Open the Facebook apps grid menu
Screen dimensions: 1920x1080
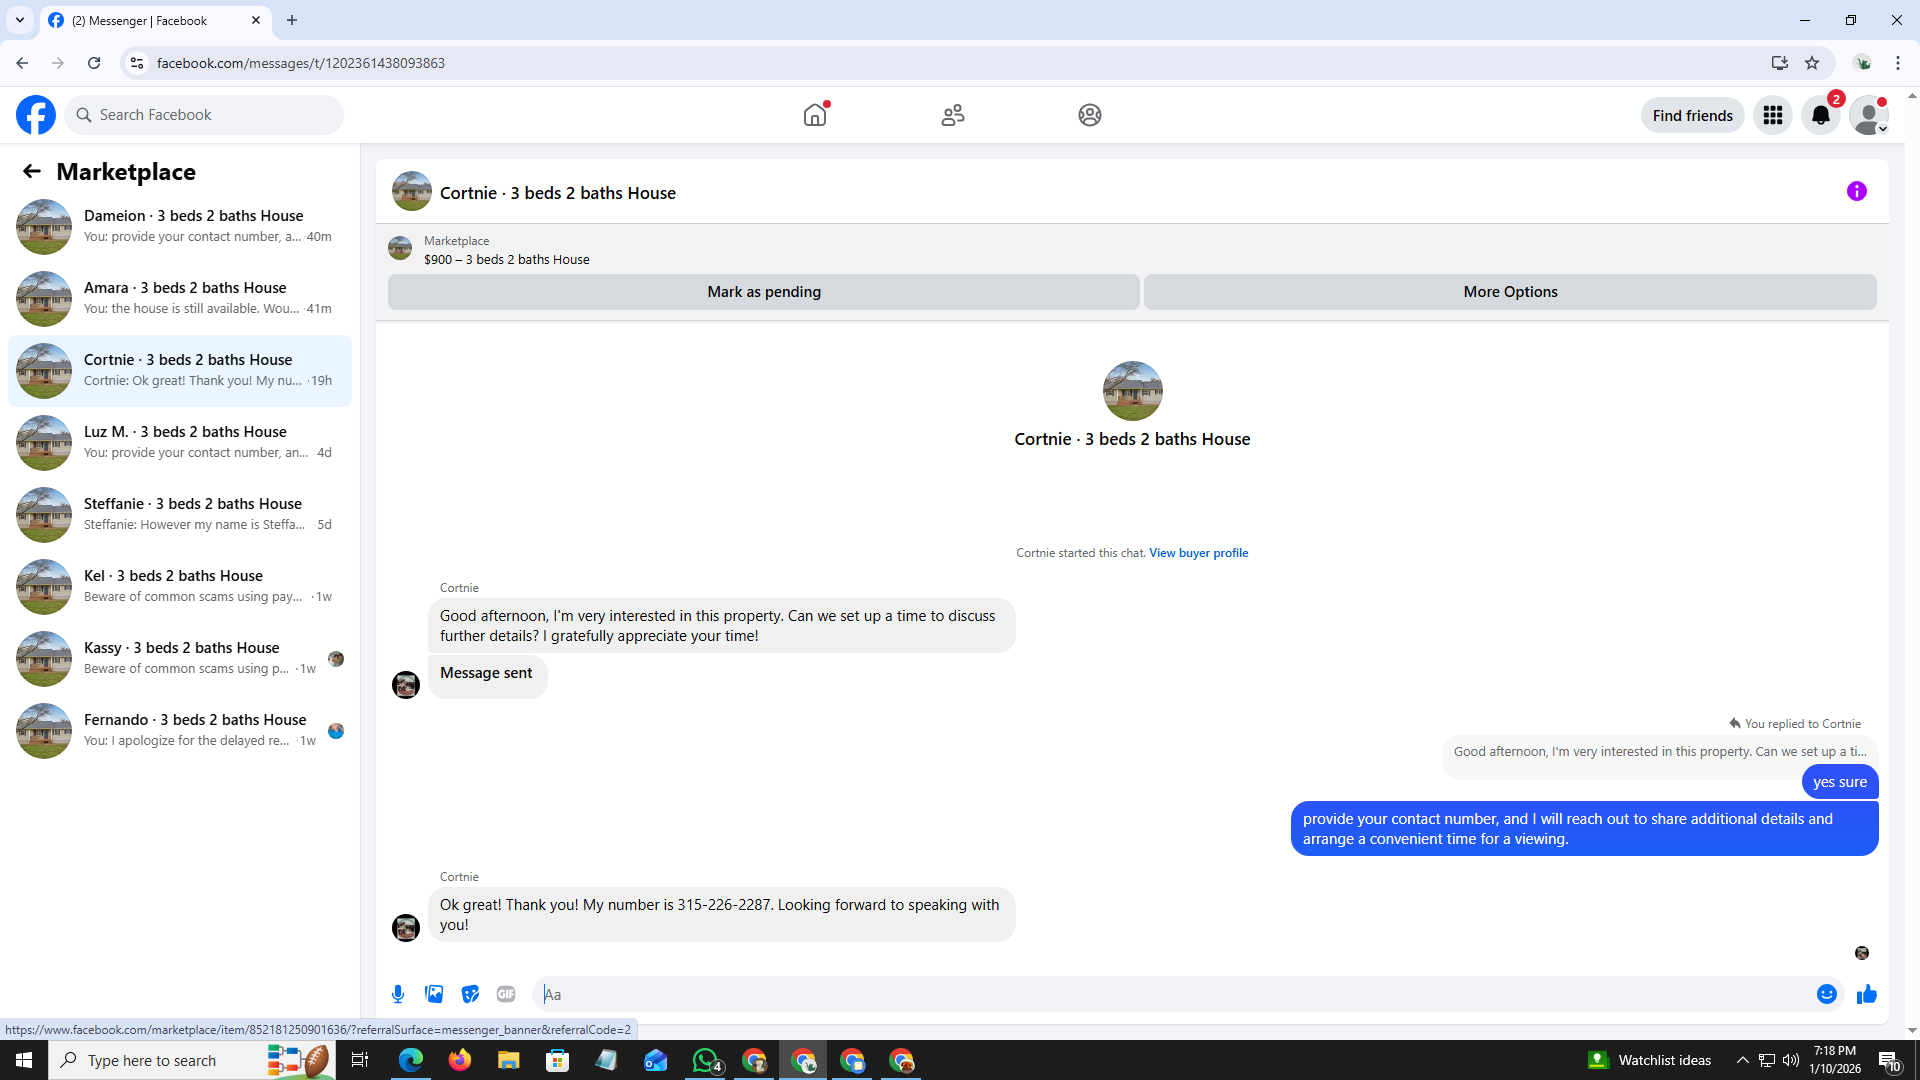(x=1772, y=115)
